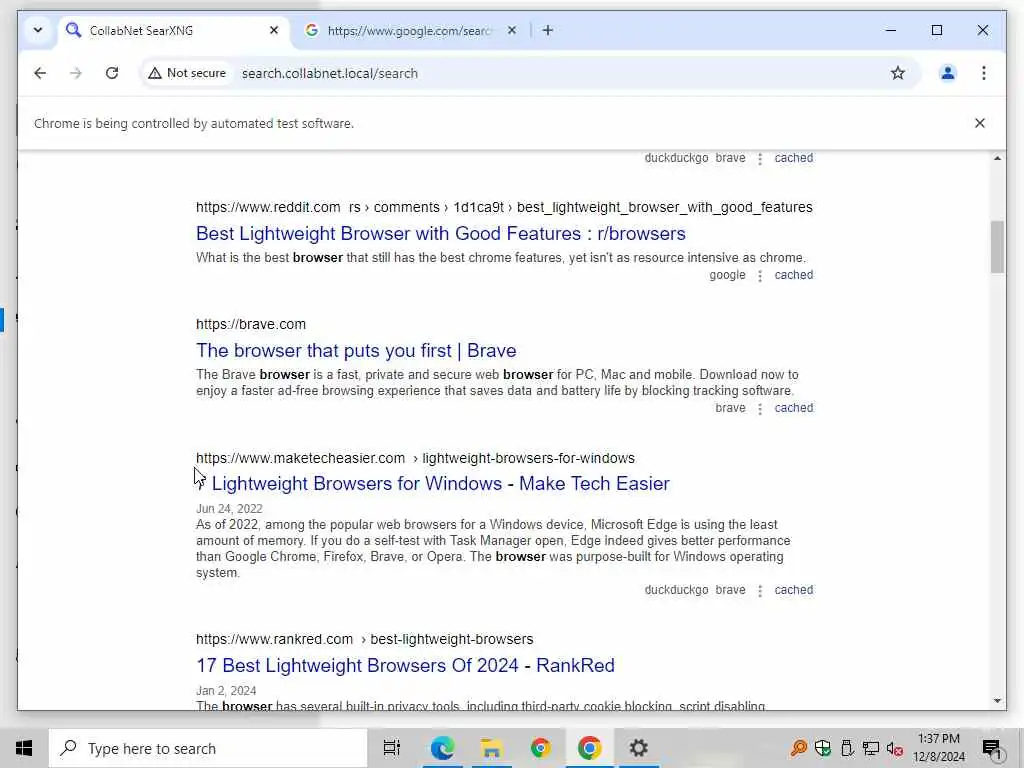Click the safely remove hardware tray icon
Viewport: 1024px width, 768px height.
(847, 748)
